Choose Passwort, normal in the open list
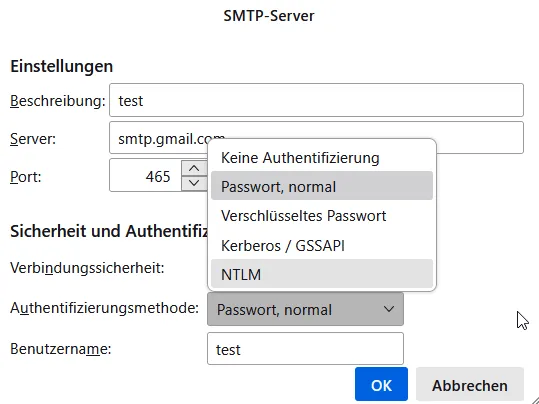 point(322,186)
